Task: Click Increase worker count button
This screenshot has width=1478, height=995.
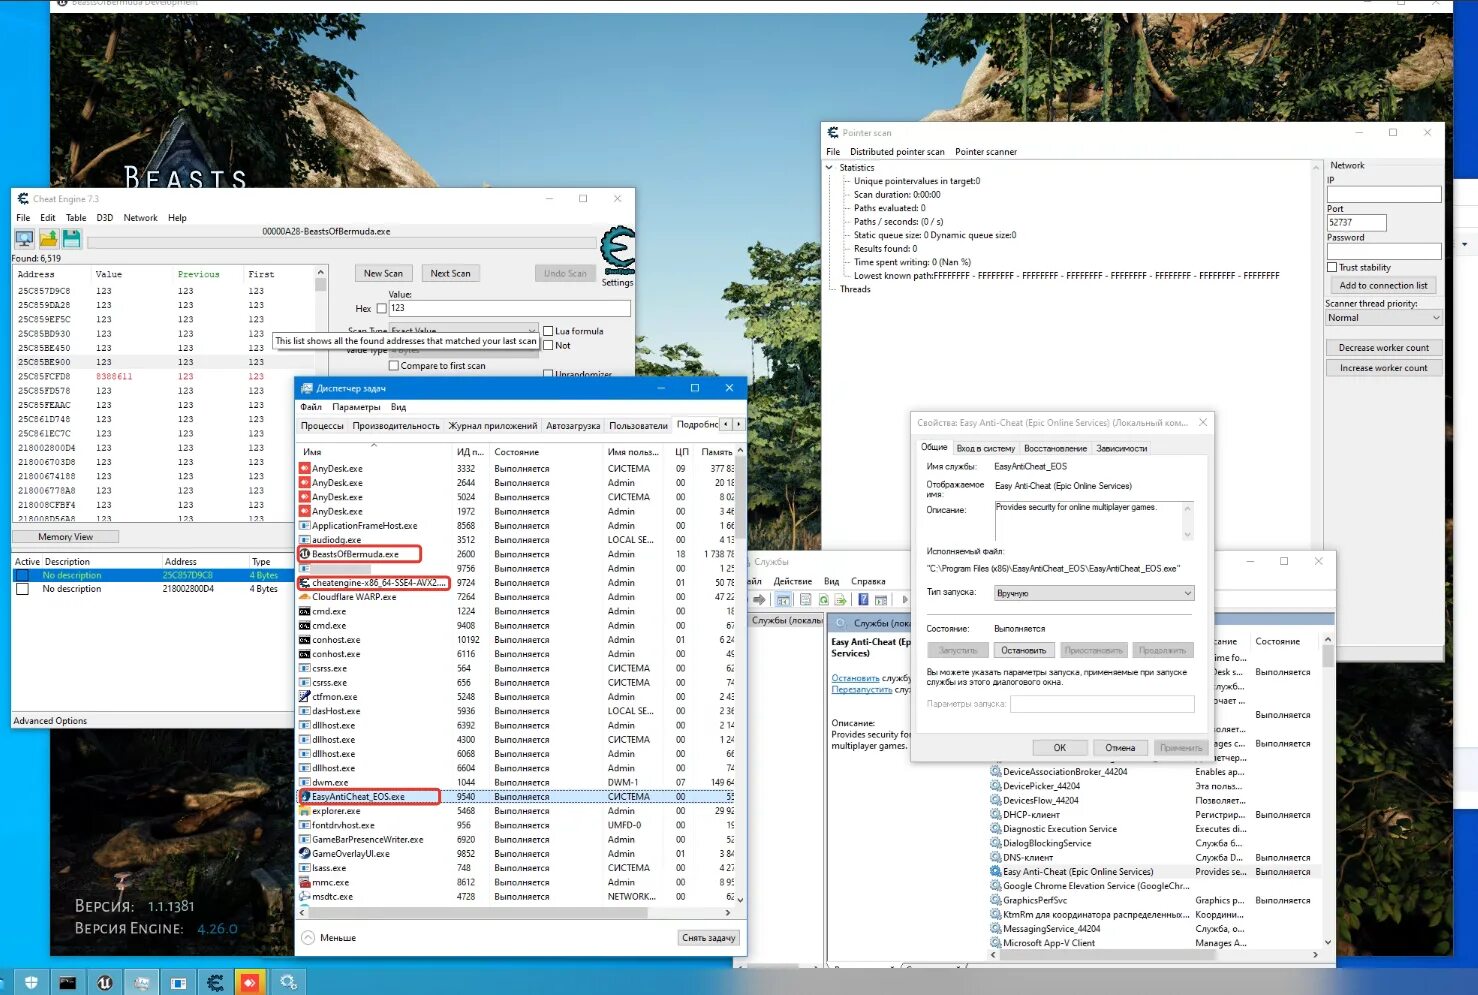Action: coord(1384,368)
